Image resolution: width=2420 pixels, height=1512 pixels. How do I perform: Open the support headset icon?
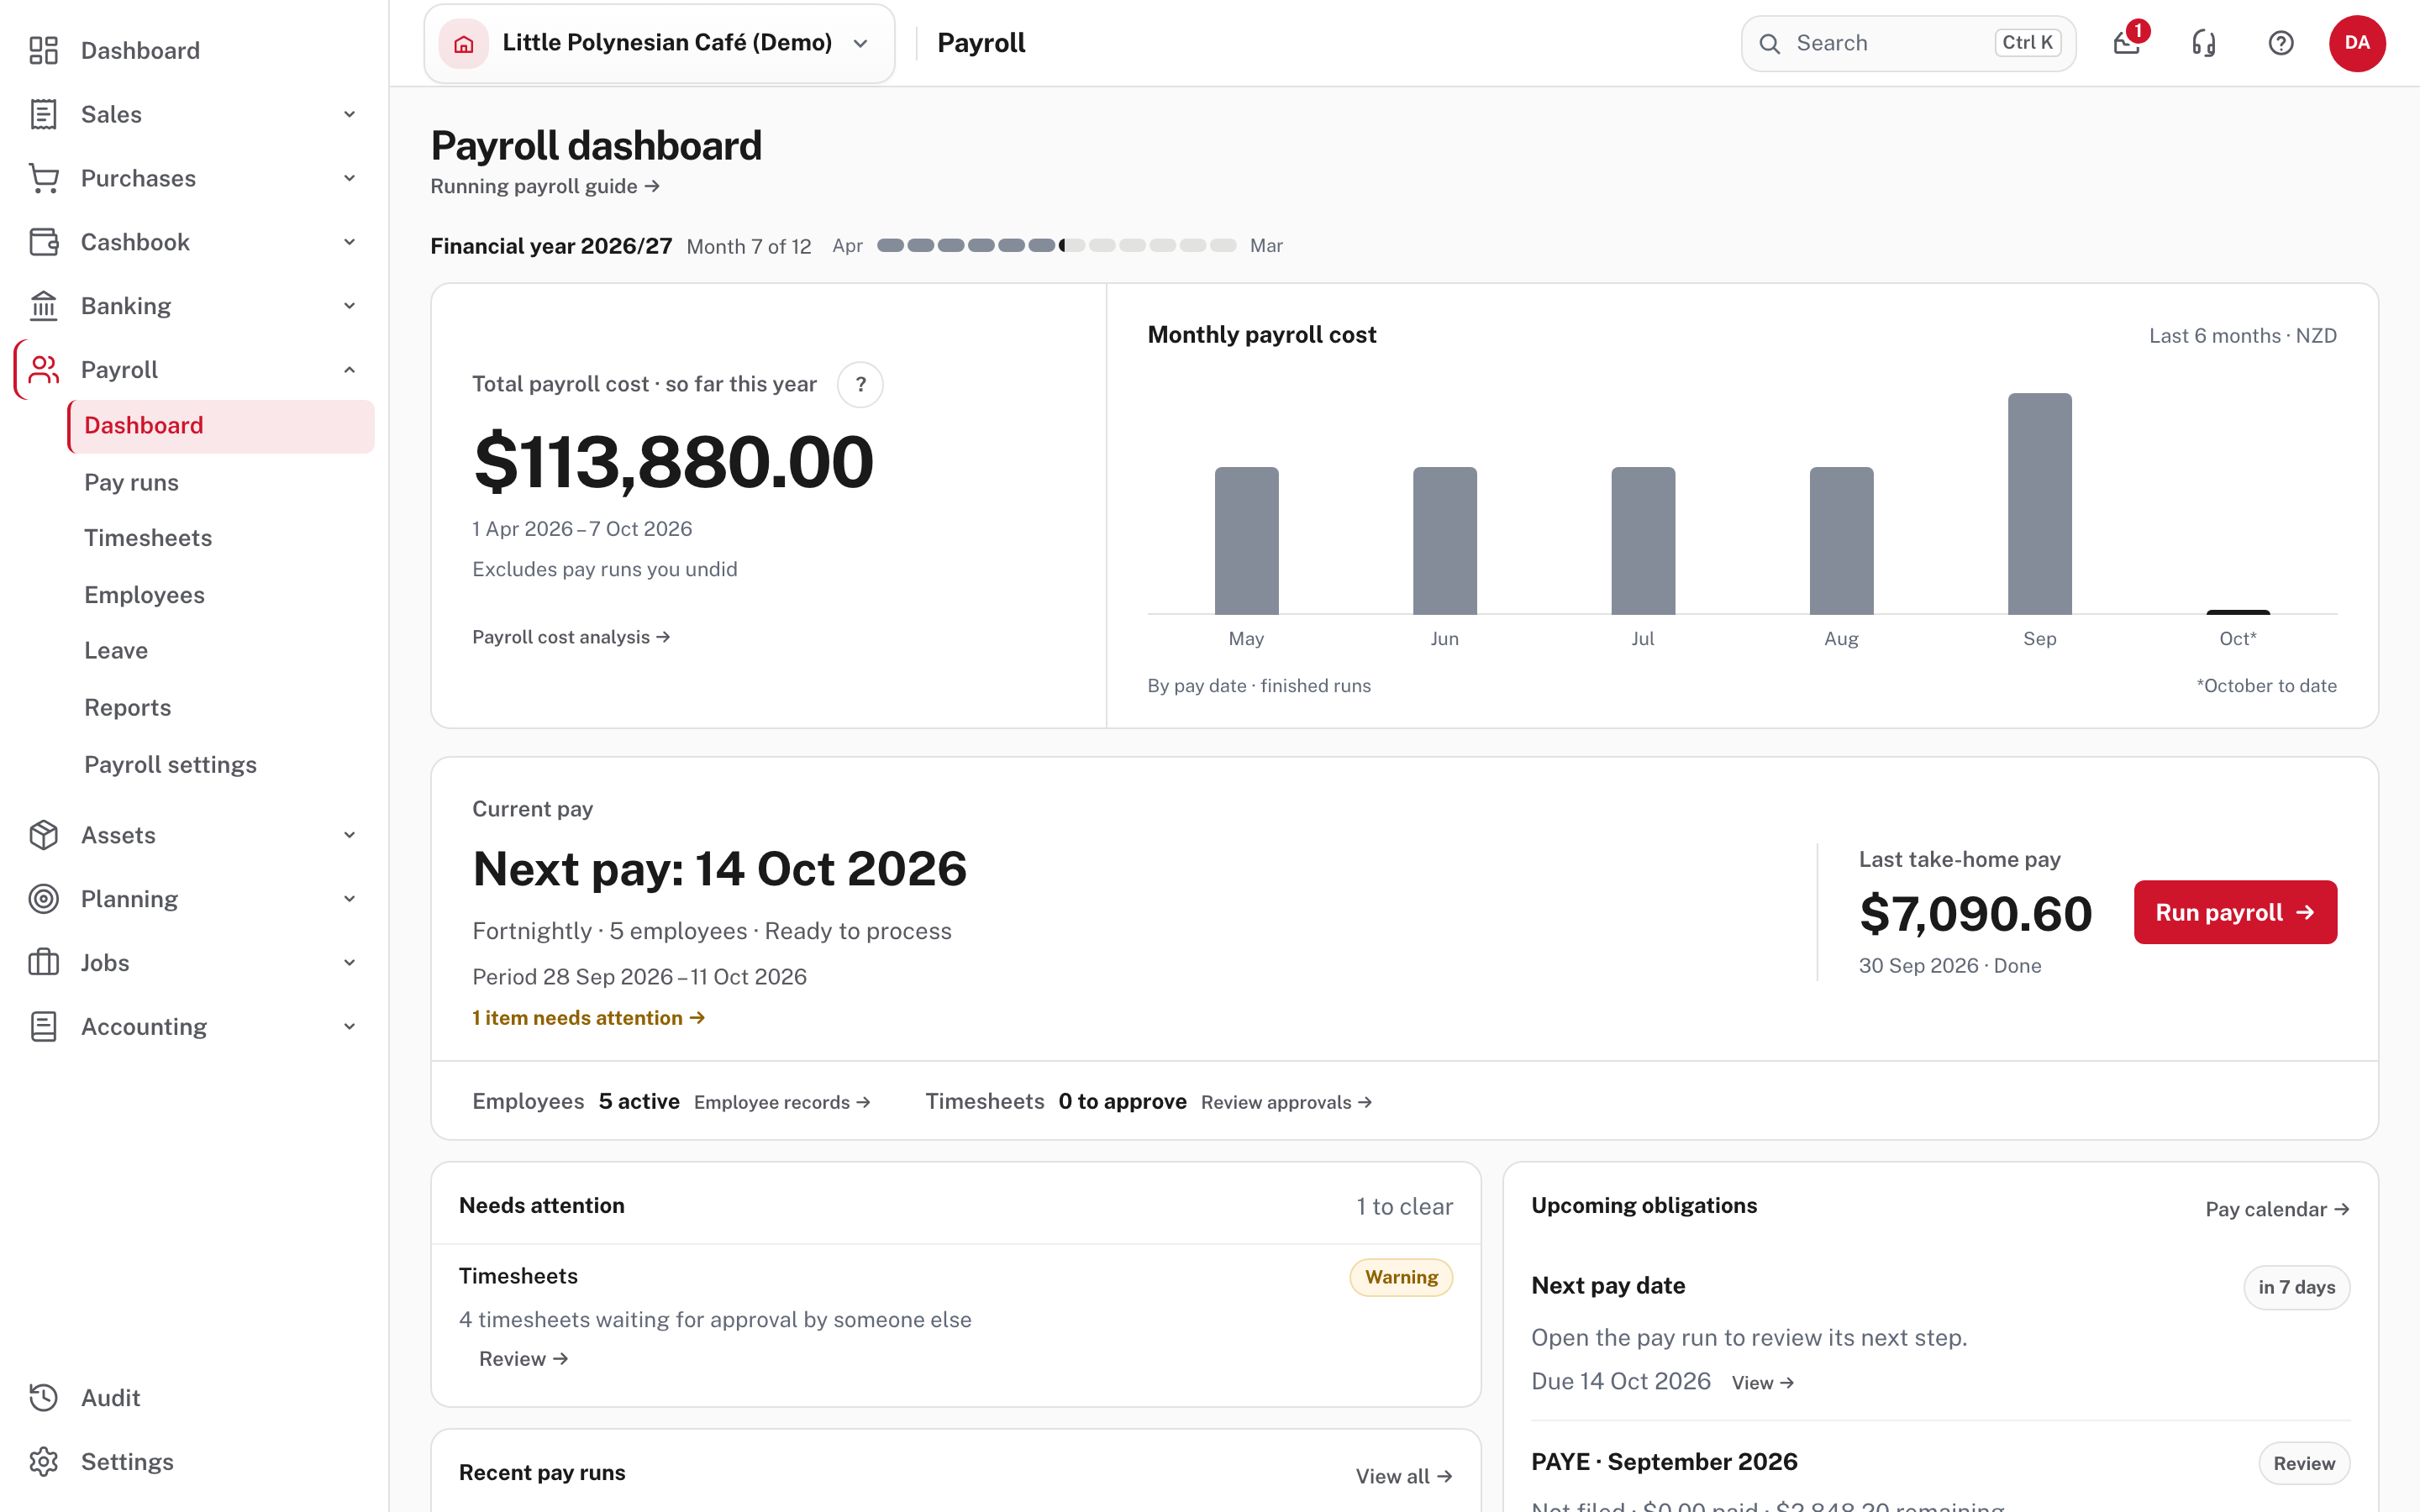2204,43
